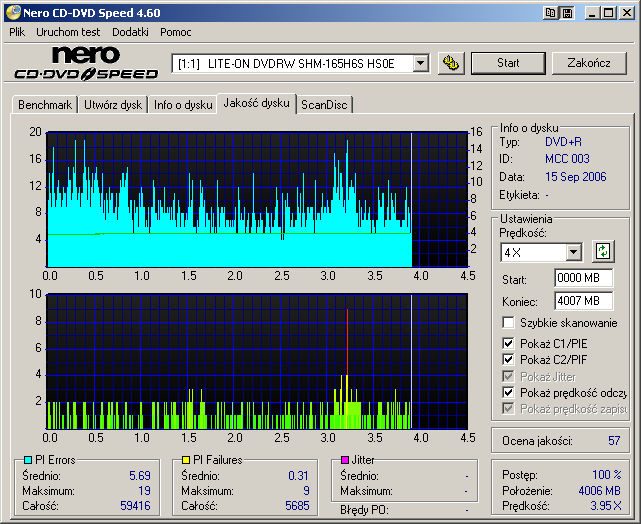The height and width of the screenshot is (524, 641).
Task: Click the disc type value DVD+R
Action: point(563,142)
